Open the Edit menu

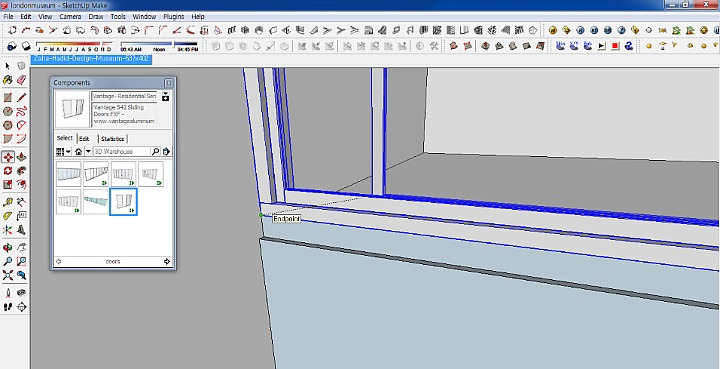coord(26,17)
